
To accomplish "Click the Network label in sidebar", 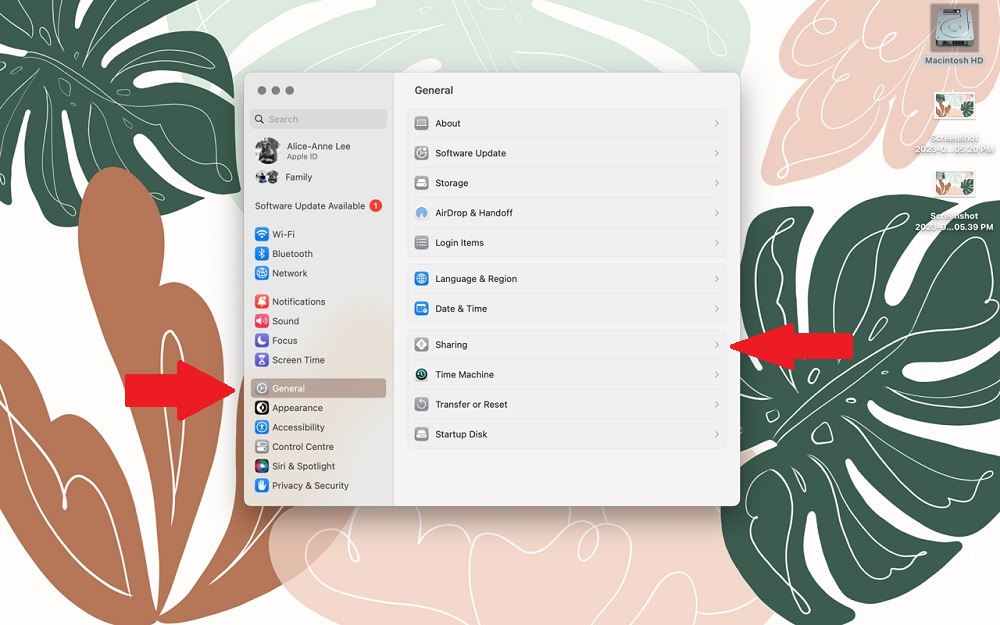I will click(290, 273).
